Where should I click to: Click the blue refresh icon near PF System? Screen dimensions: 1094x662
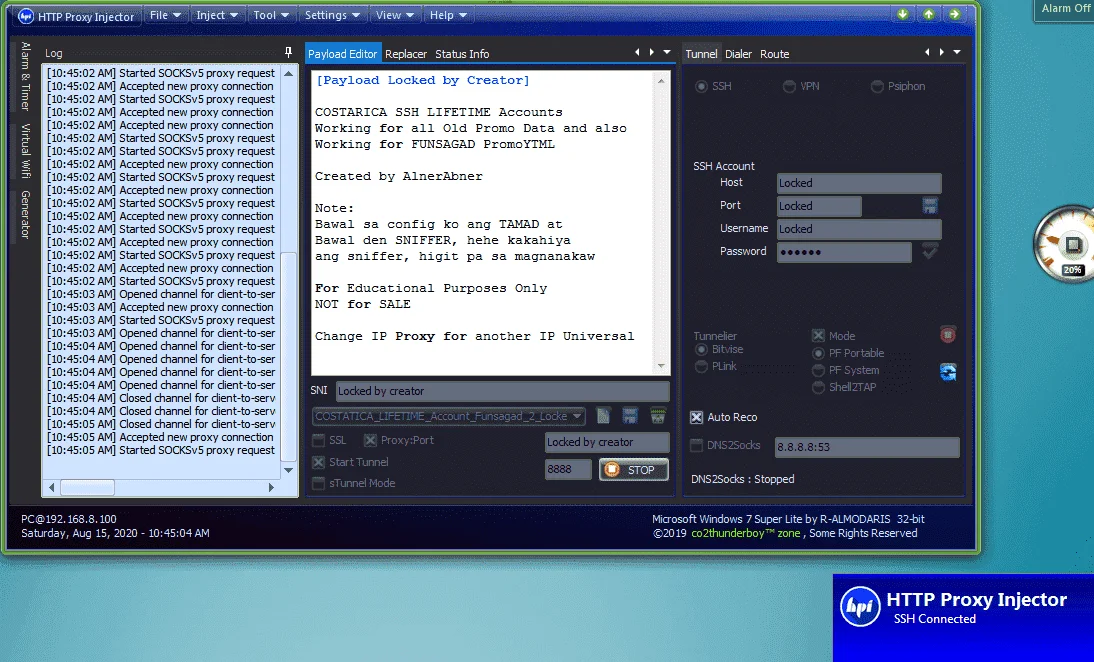(x=947, y=372)
